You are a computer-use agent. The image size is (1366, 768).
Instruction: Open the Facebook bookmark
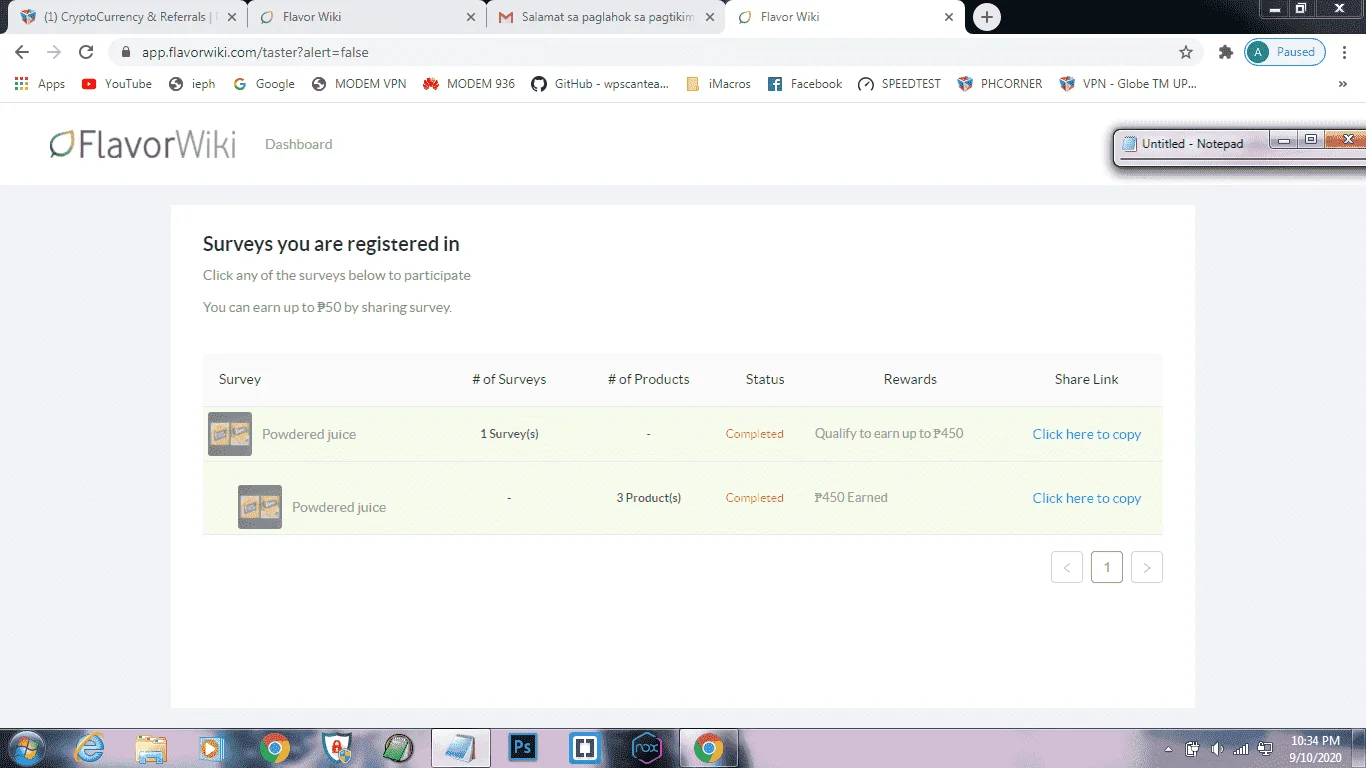[x=805, y=84]
